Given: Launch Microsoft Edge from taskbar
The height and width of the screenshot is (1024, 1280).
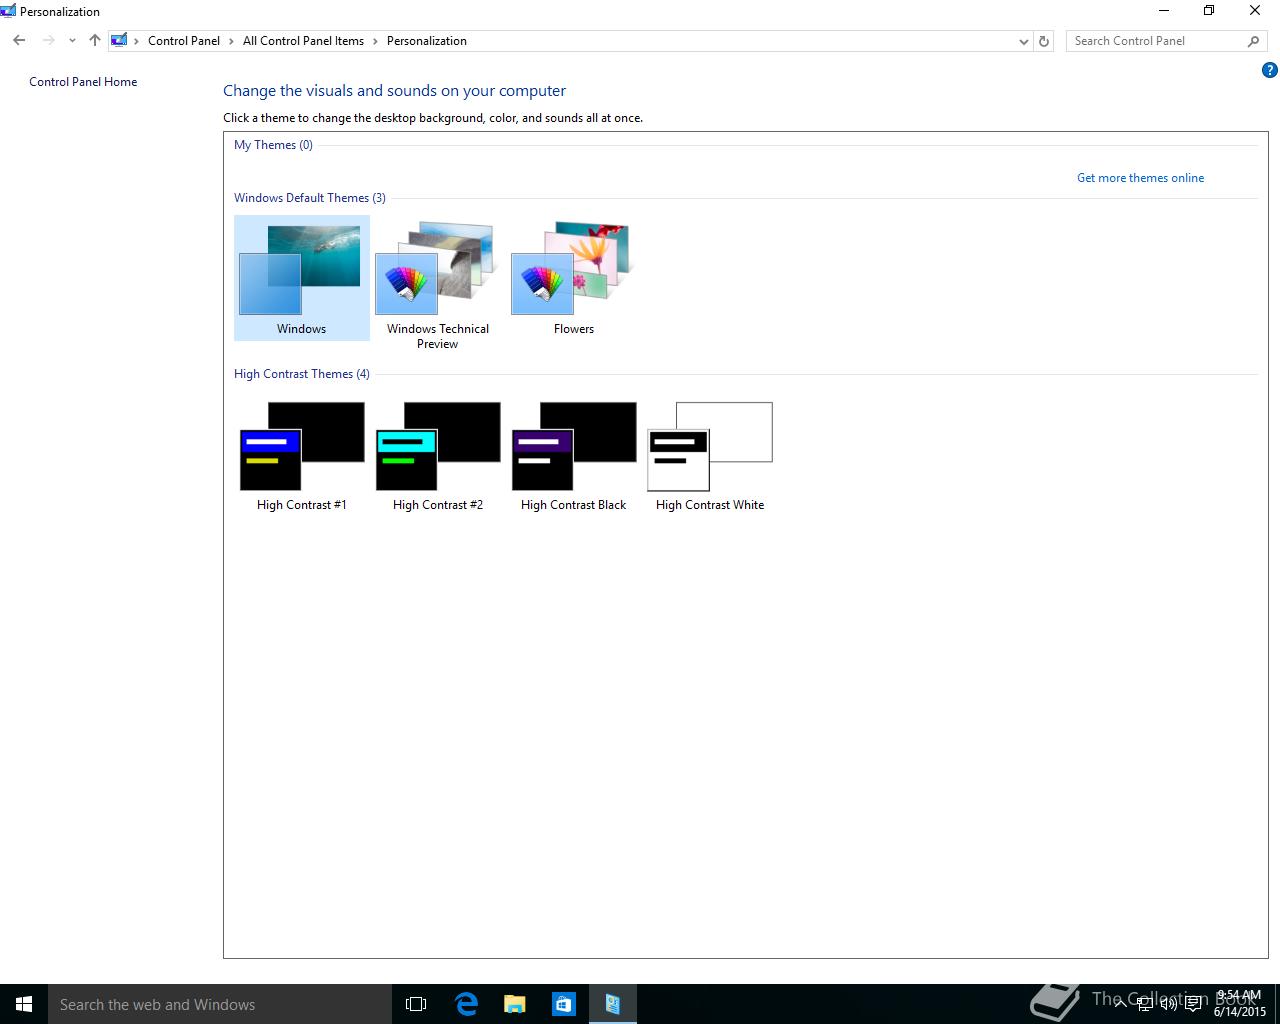Looking at the screenshot, I should pos(466,1004).
